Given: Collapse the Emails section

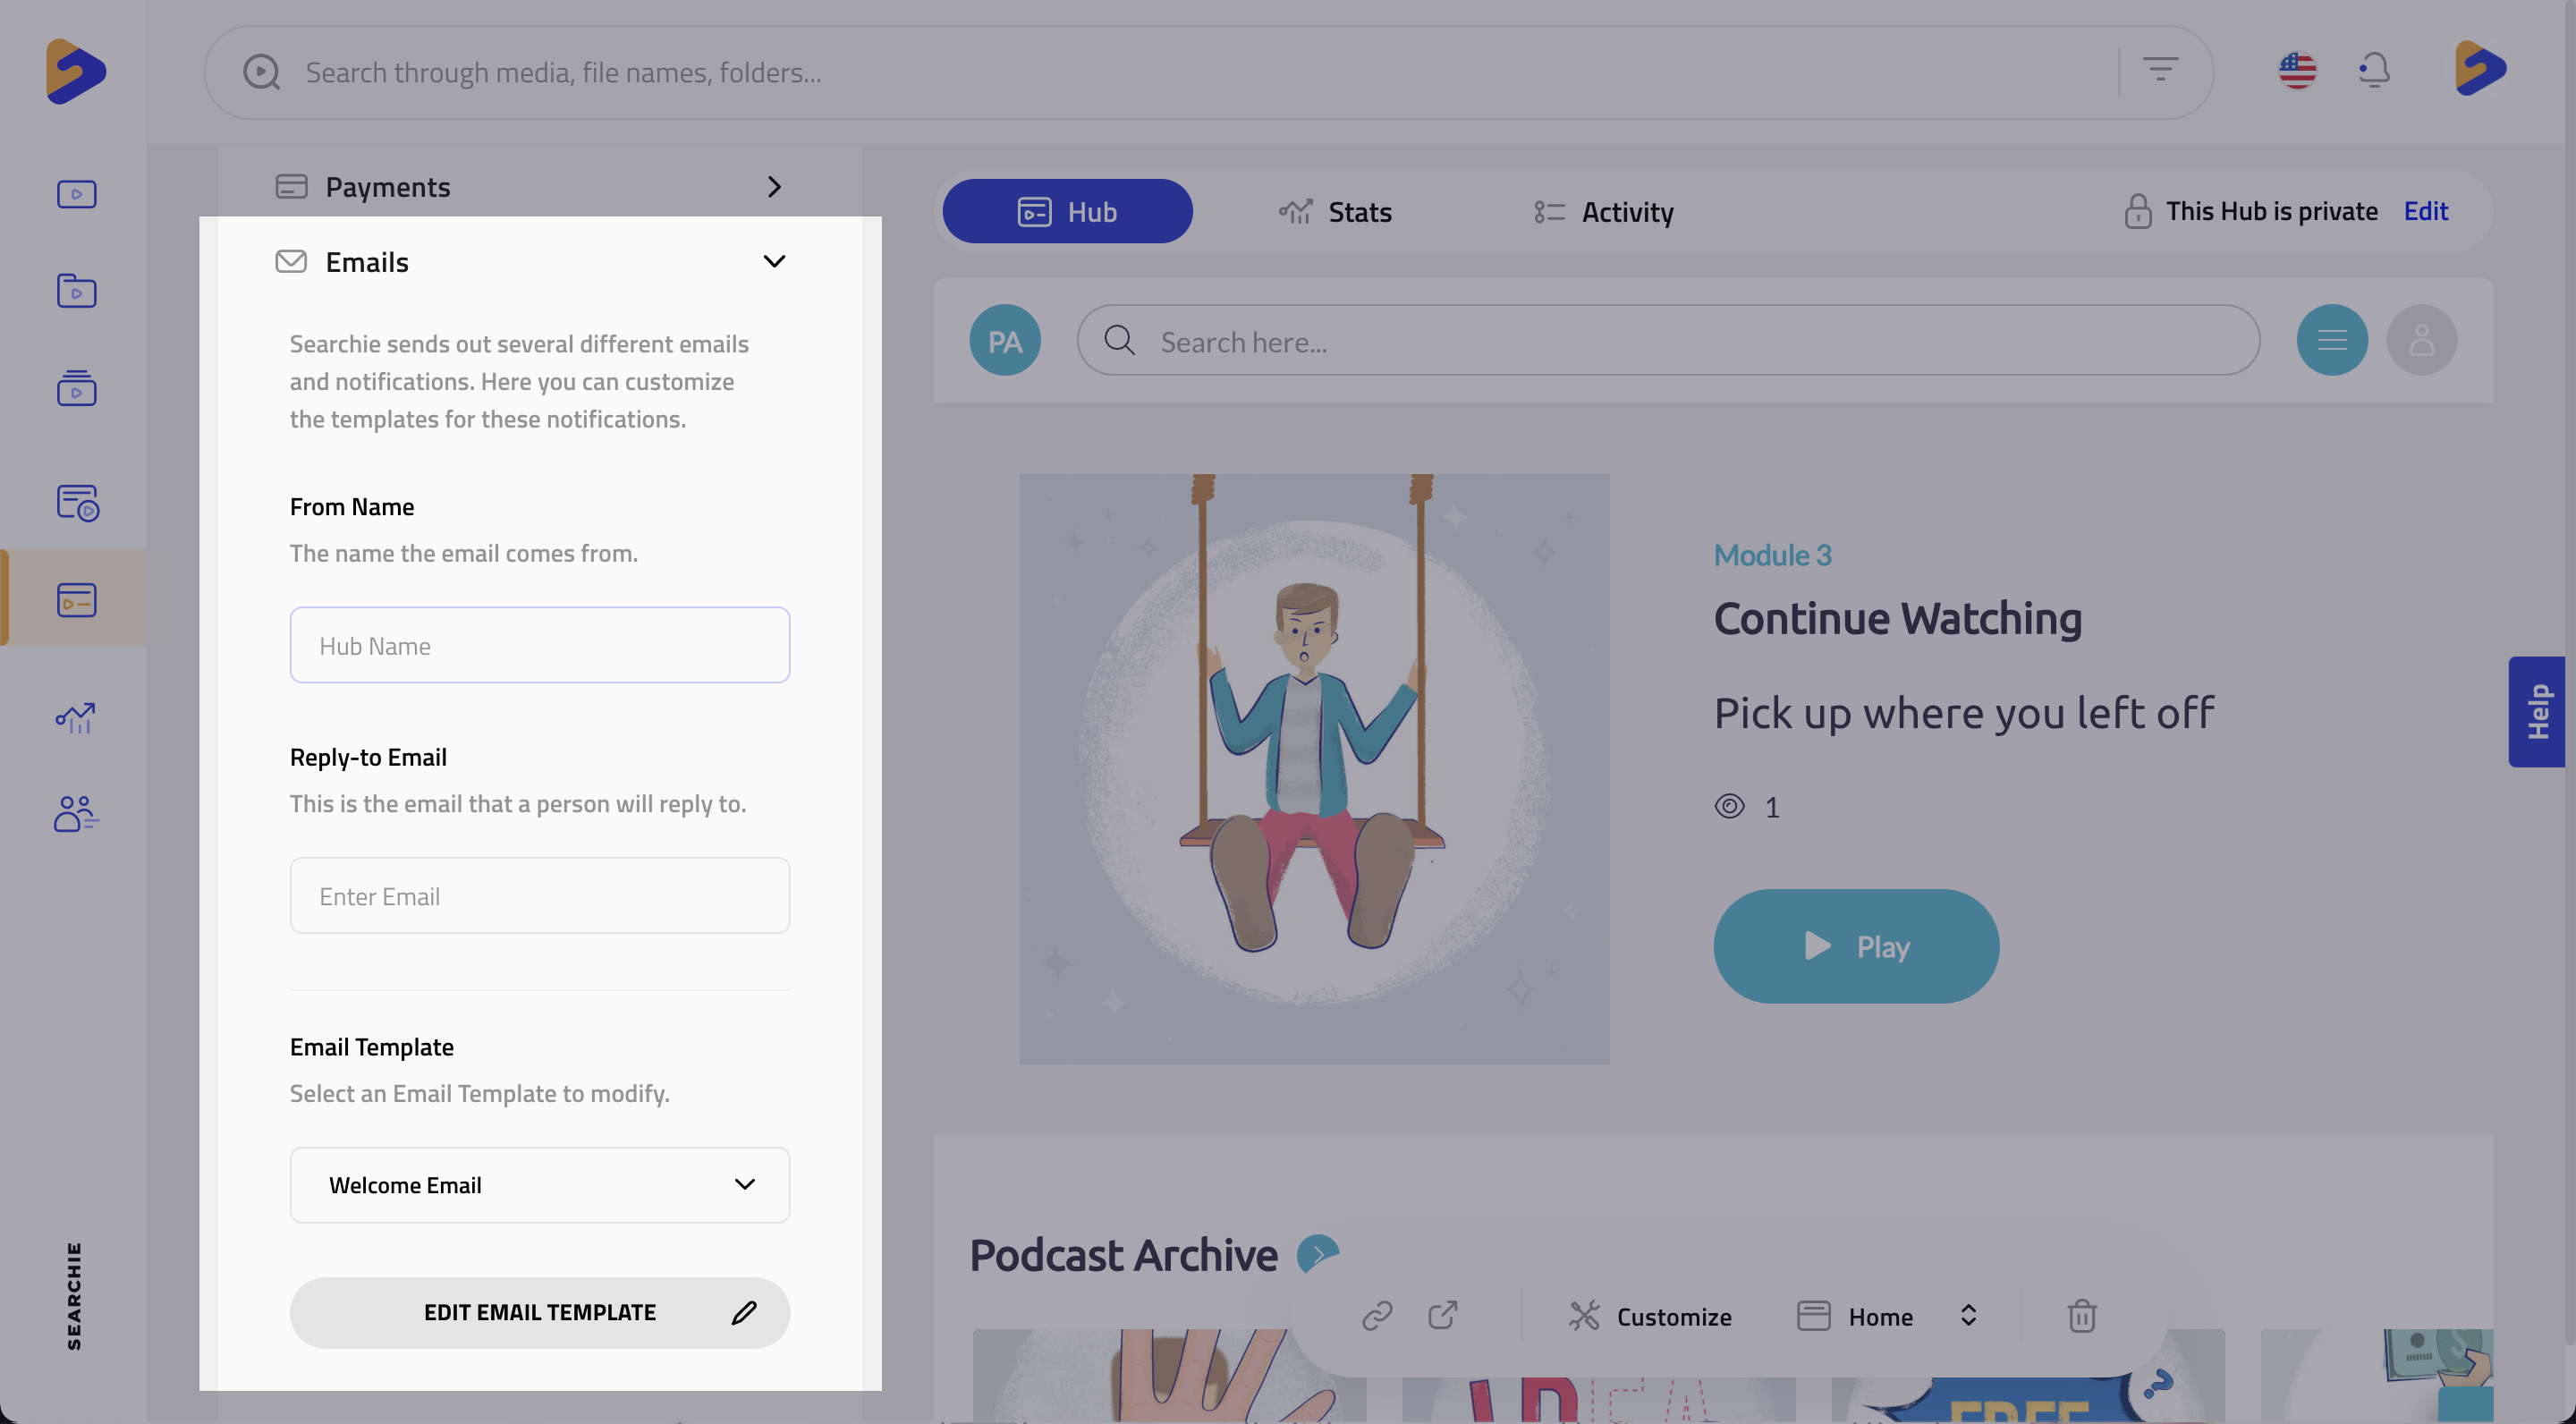Looking at the screenshot, I should pos(774,262).
